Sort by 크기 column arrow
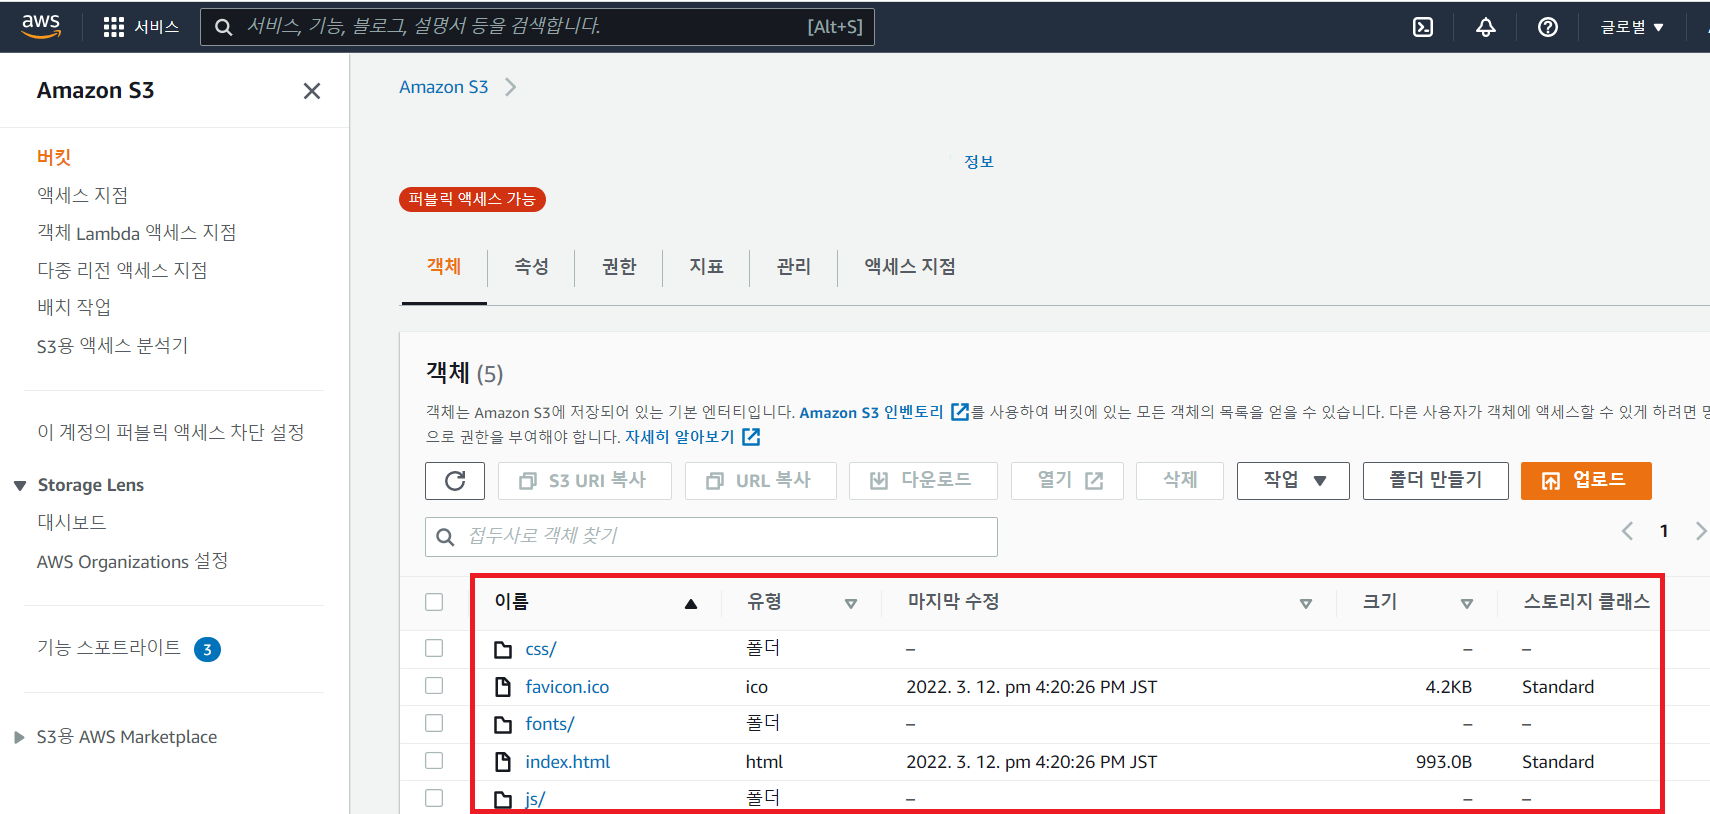This screenshot has width=1710, height=814. pos(1467,603)
